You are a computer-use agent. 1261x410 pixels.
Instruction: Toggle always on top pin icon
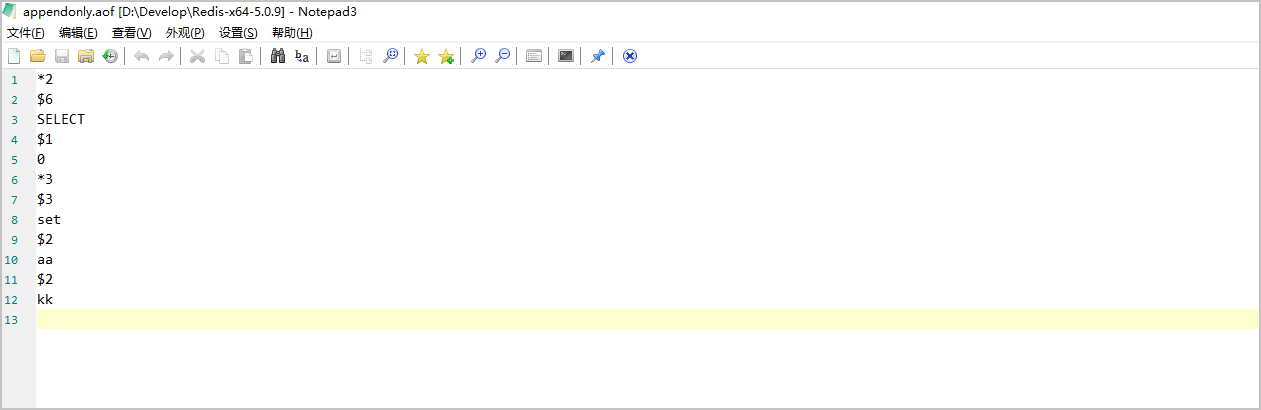[598, 56]
